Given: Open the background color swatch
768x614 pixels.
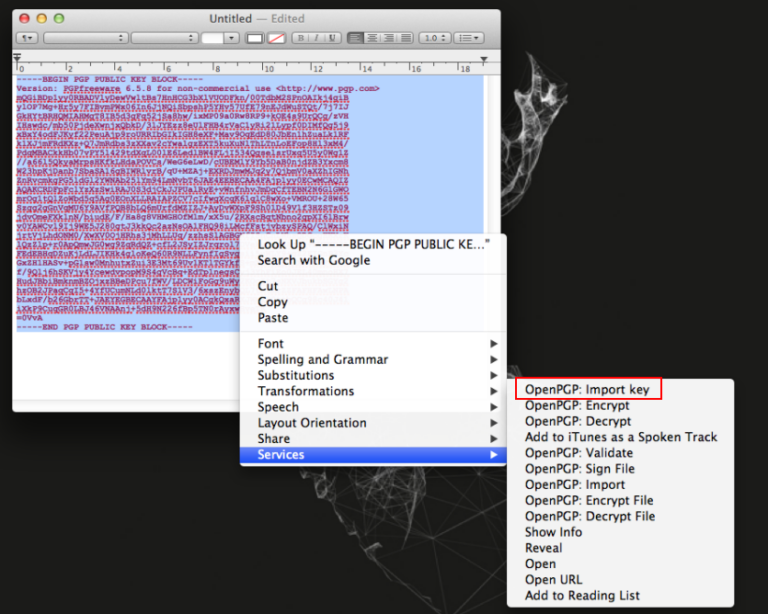Looking at the screenshot, I should tap(277, 38).
